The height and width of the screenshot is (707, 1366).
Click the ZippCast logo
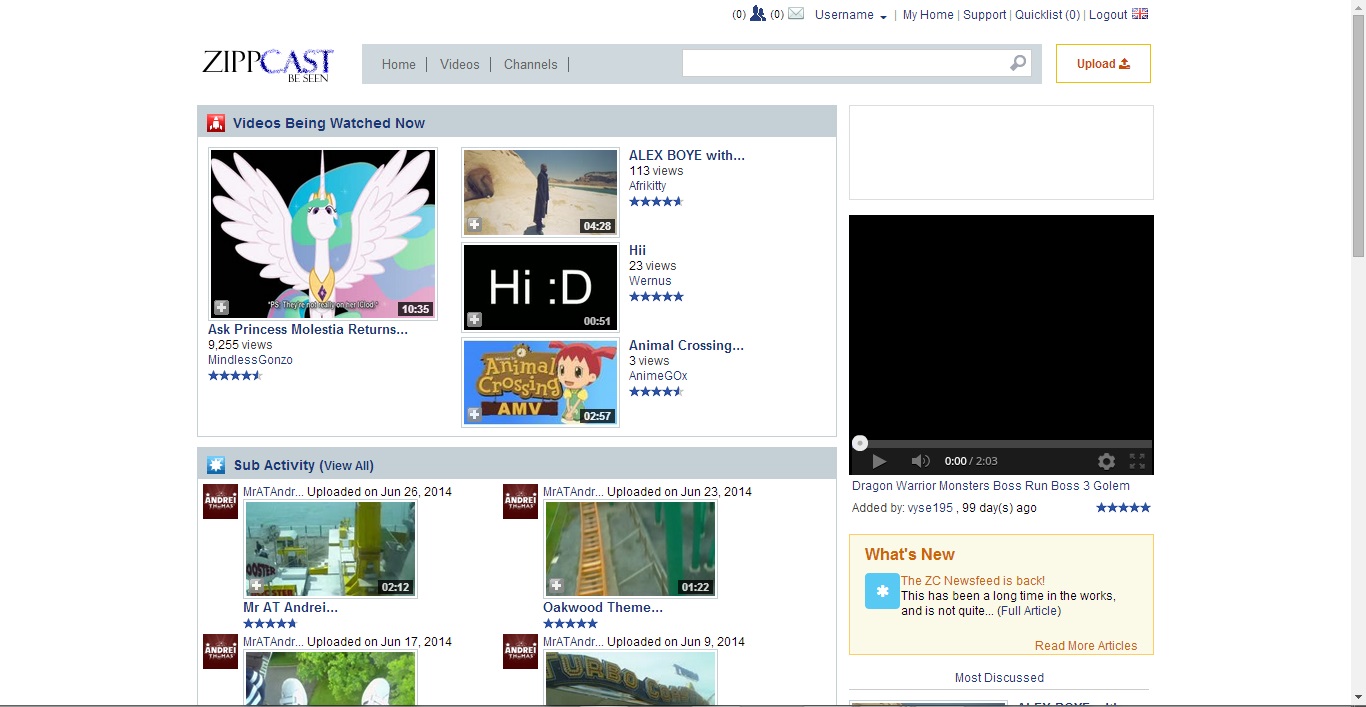[x=268, y=64]
